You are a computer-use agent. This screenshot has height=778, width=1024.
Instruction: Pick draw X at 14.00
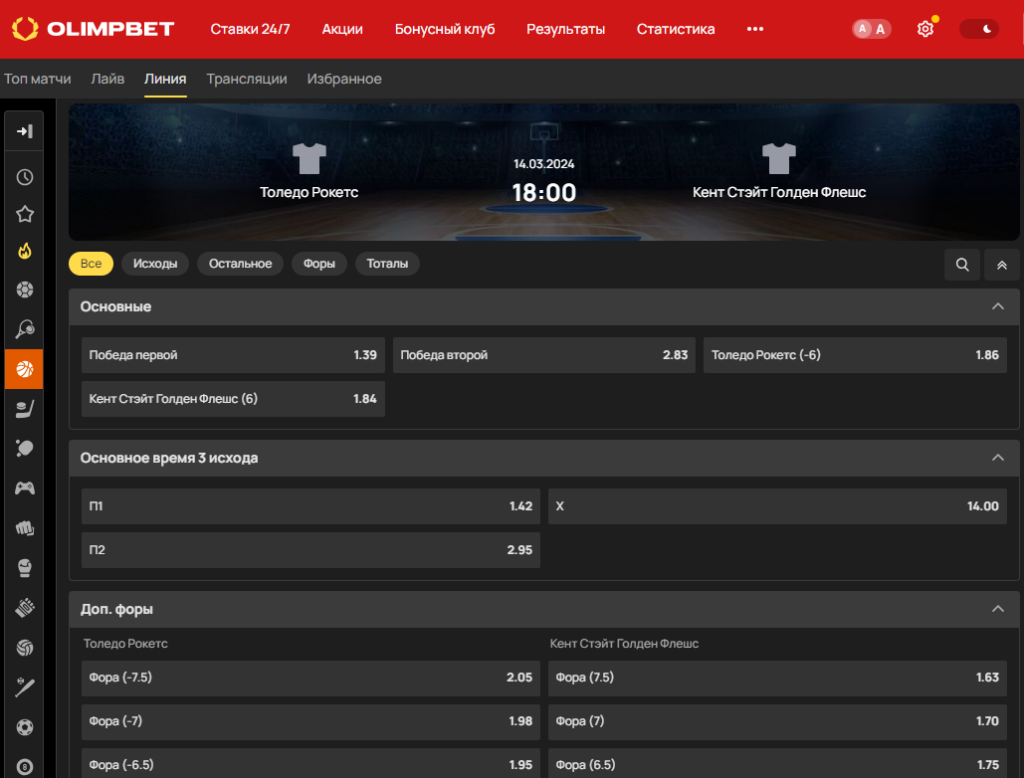click(x=777, y=506)
